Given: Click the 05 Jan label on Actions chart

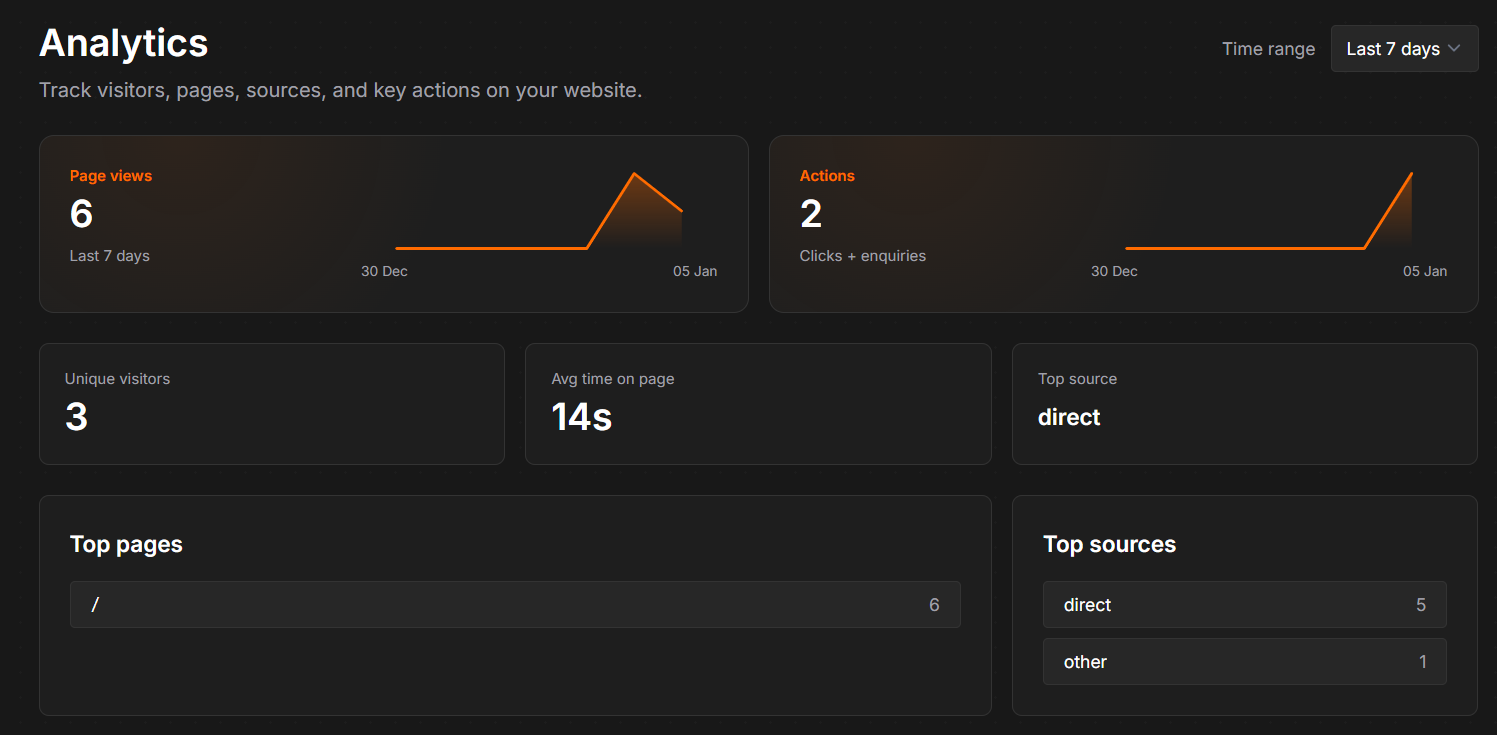Looking at the screenshot, I should [1424, 270].
